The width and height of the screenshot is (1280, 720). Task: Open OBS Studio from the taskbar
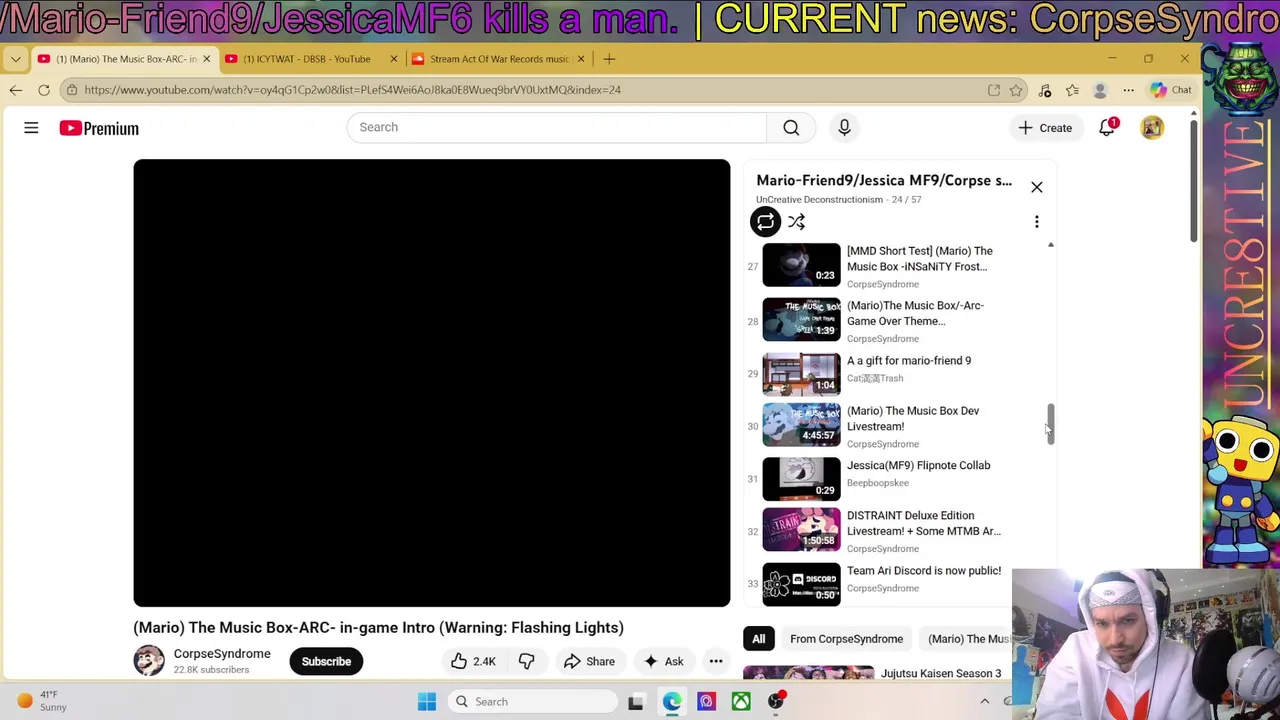pyautogui.click(x=776, y=702)
